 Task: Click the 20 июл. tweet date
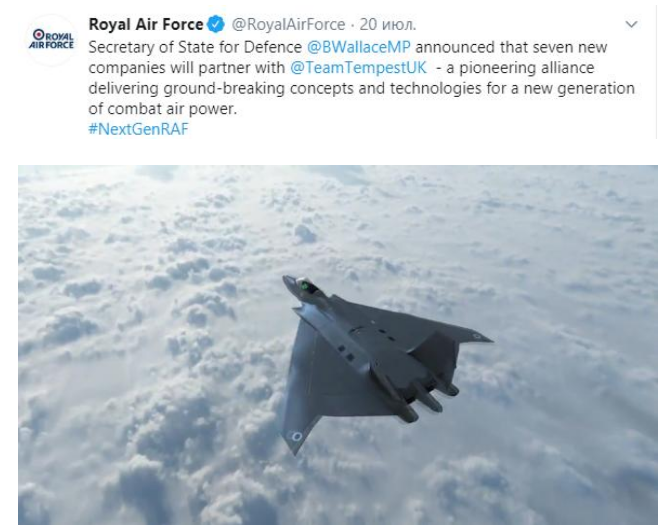(x=388, y=25)
